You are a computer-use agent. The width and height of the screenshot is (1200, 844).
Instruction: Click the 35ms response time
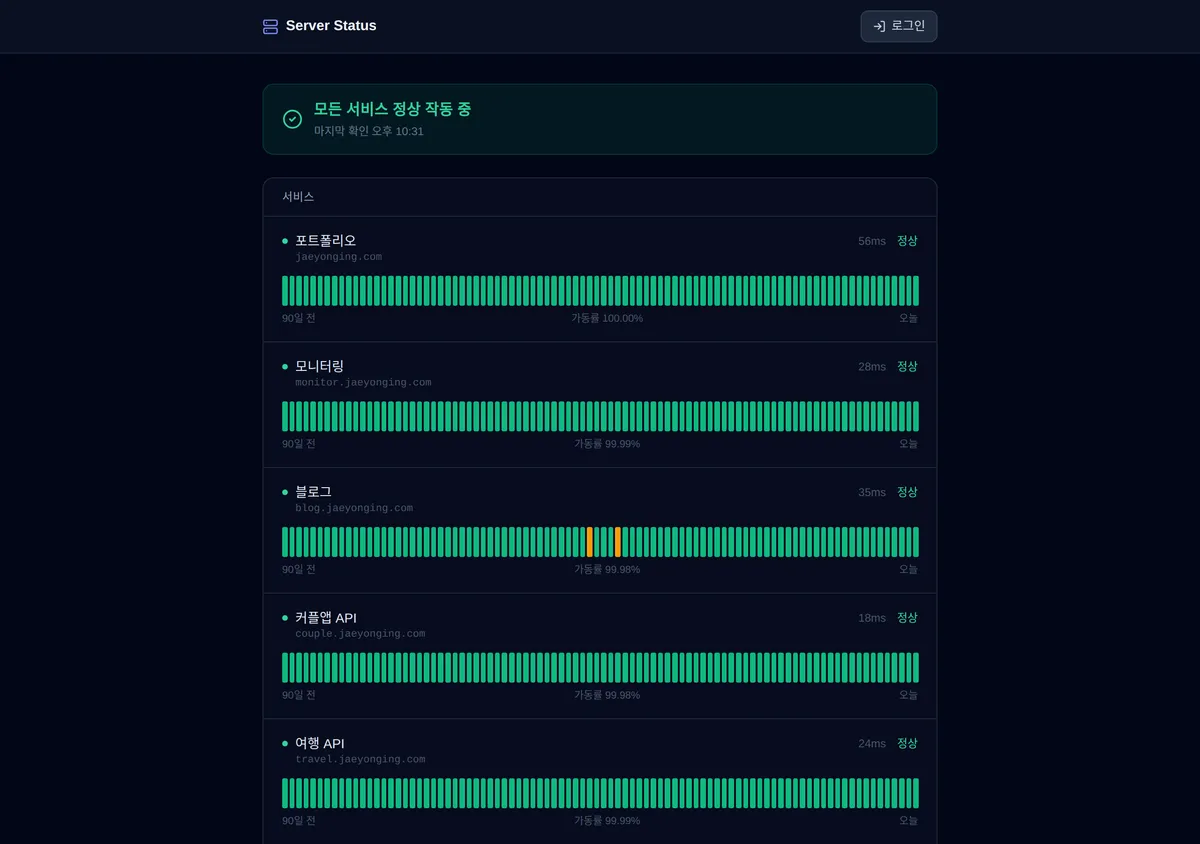(872, 493)
